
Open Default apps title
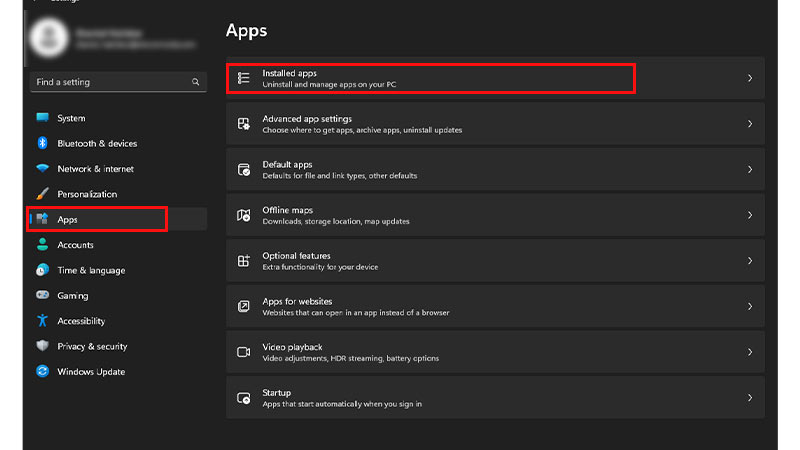[x=287, y=164]
